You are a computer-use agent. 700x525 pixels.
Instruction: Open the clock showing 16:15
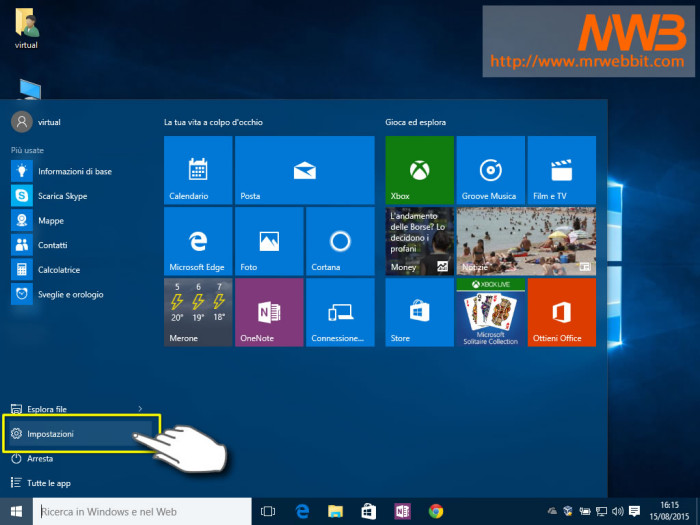tap(669, 511)
